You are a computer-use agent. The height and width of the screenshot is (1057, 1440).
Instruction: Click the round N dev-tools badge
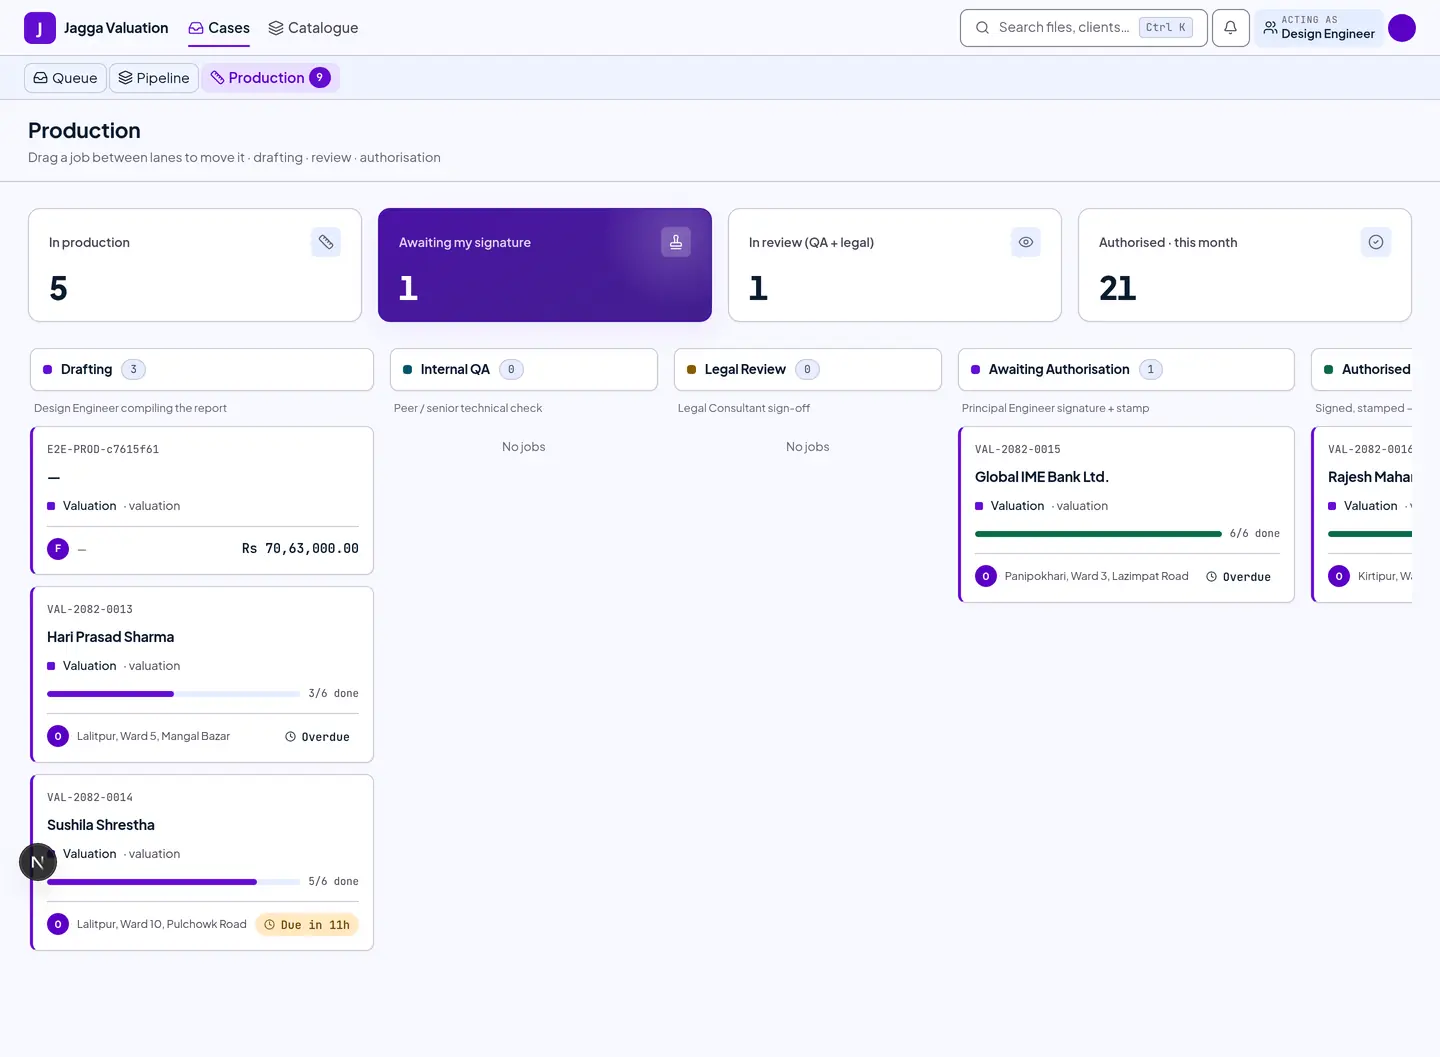(38, 862)
